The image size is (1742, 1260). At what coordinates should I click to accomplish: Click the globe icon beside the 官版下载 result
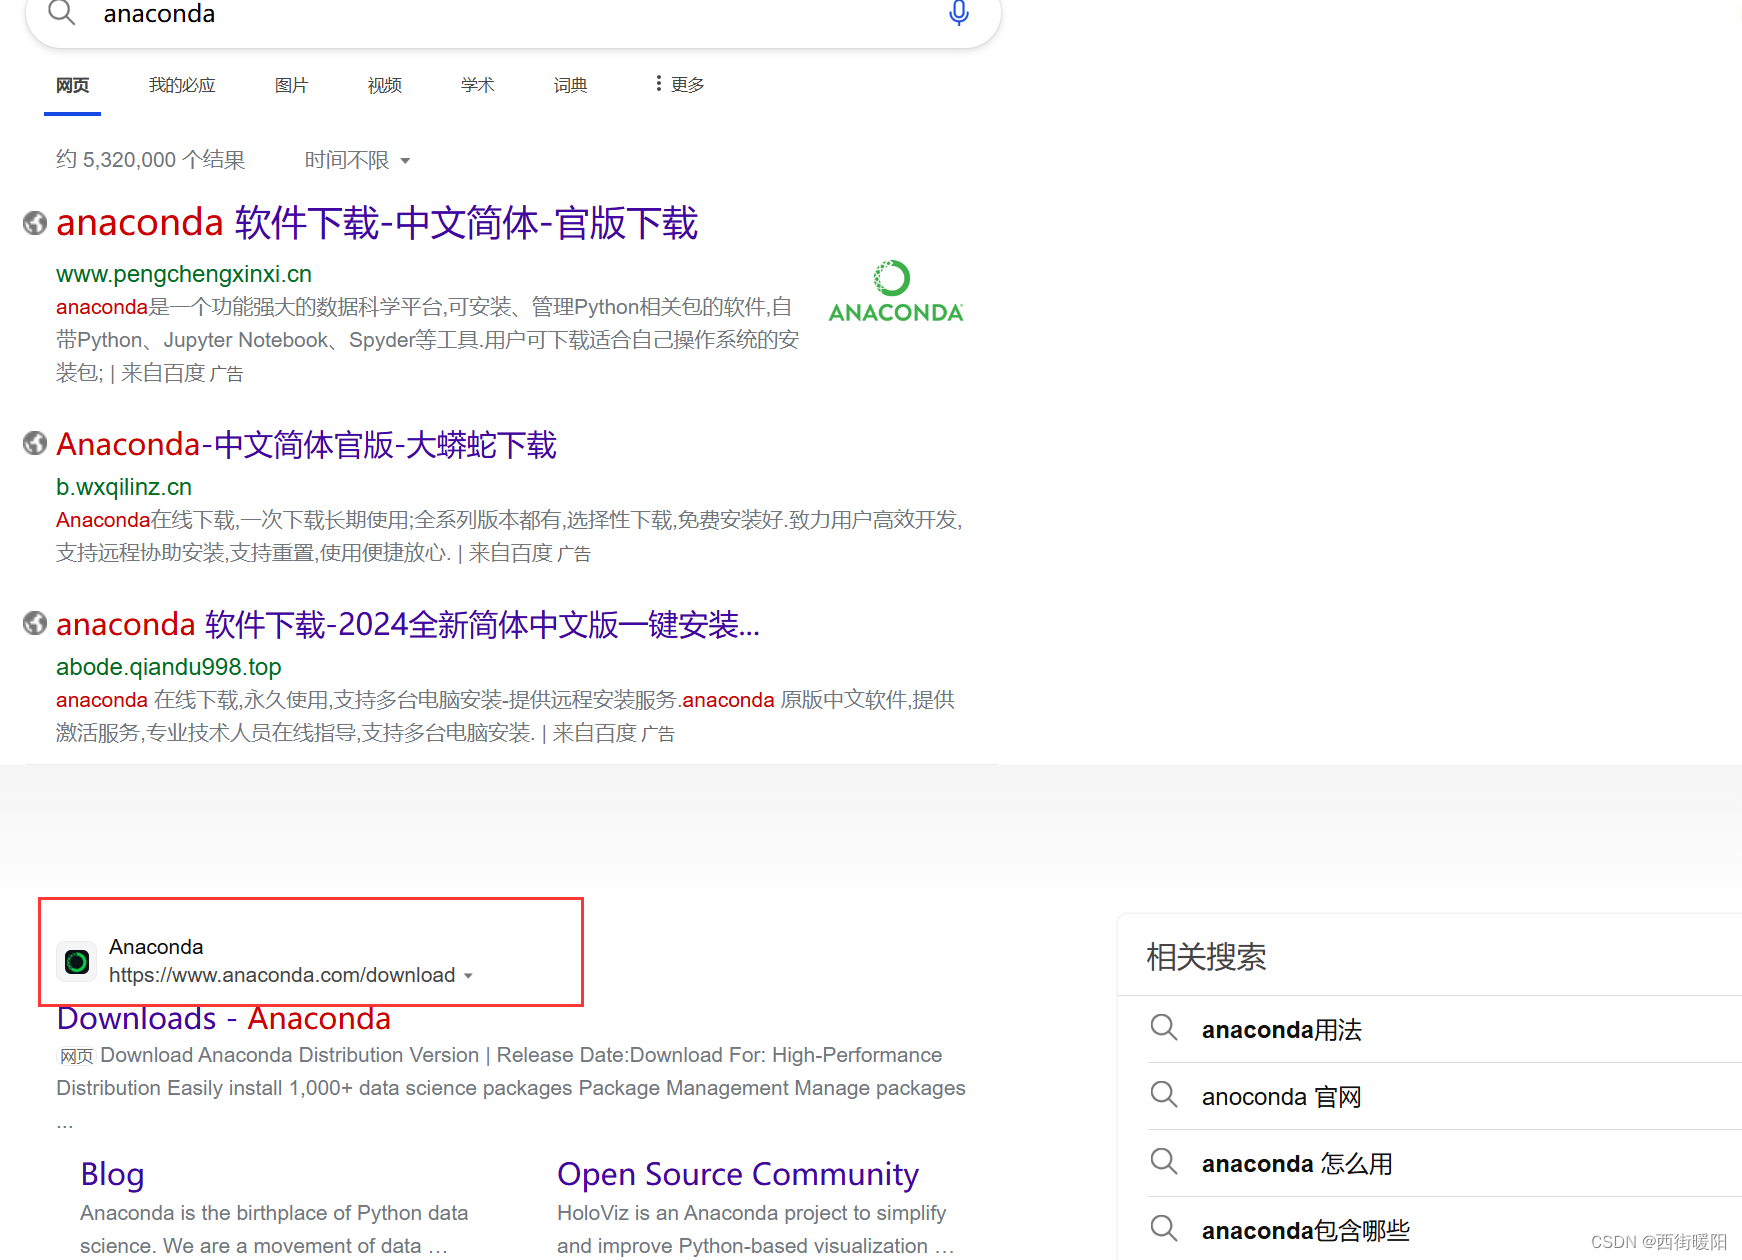(x=35, y=223)
